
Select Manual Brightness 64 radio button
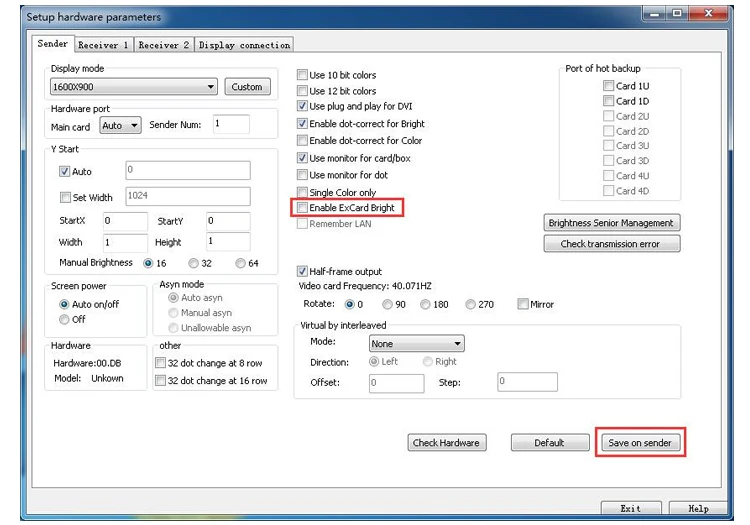(241, 263)
